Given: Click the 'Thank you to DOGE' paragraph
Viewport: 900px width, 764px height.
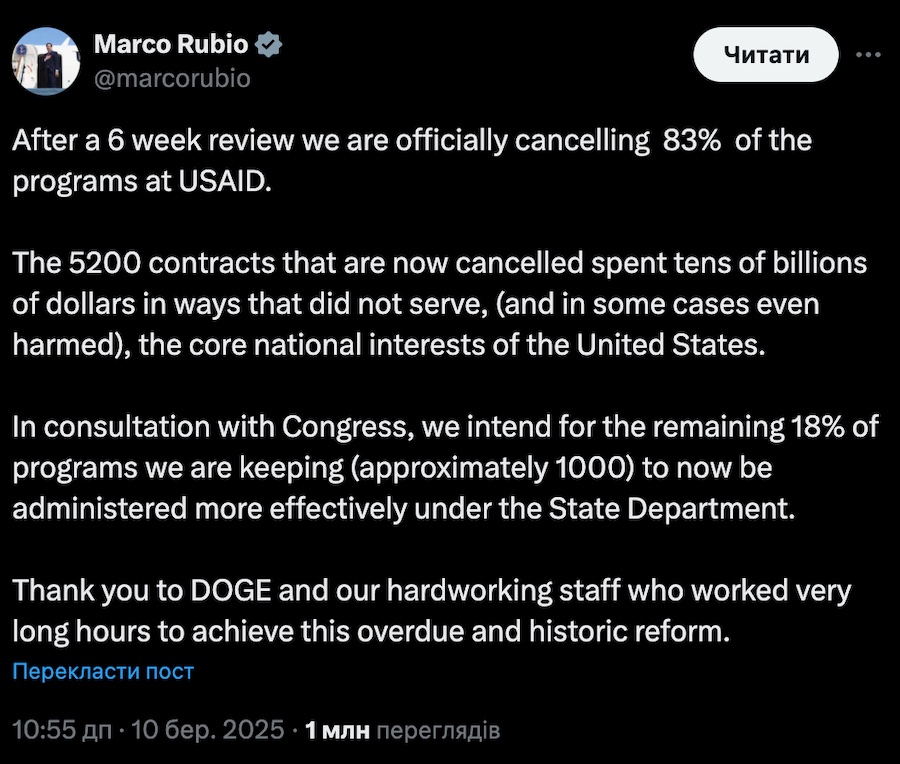Looking at the screenshot, I should point(430,610).
